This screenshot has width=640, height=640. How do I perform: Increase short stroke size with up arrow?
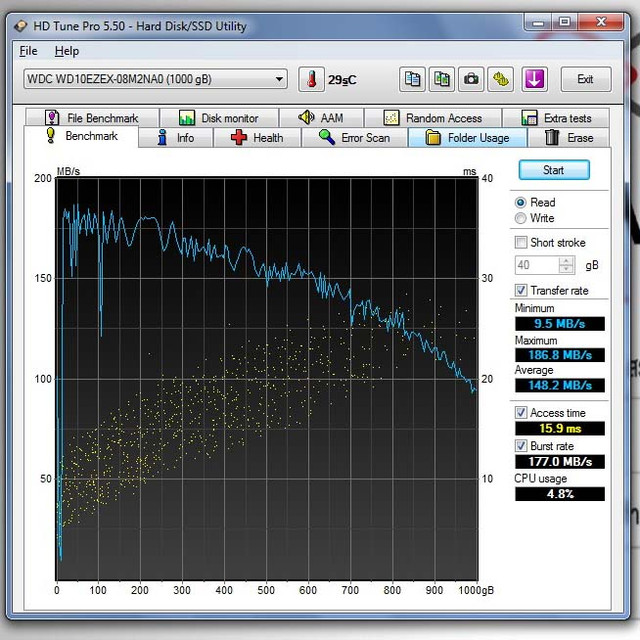(566, 261)
